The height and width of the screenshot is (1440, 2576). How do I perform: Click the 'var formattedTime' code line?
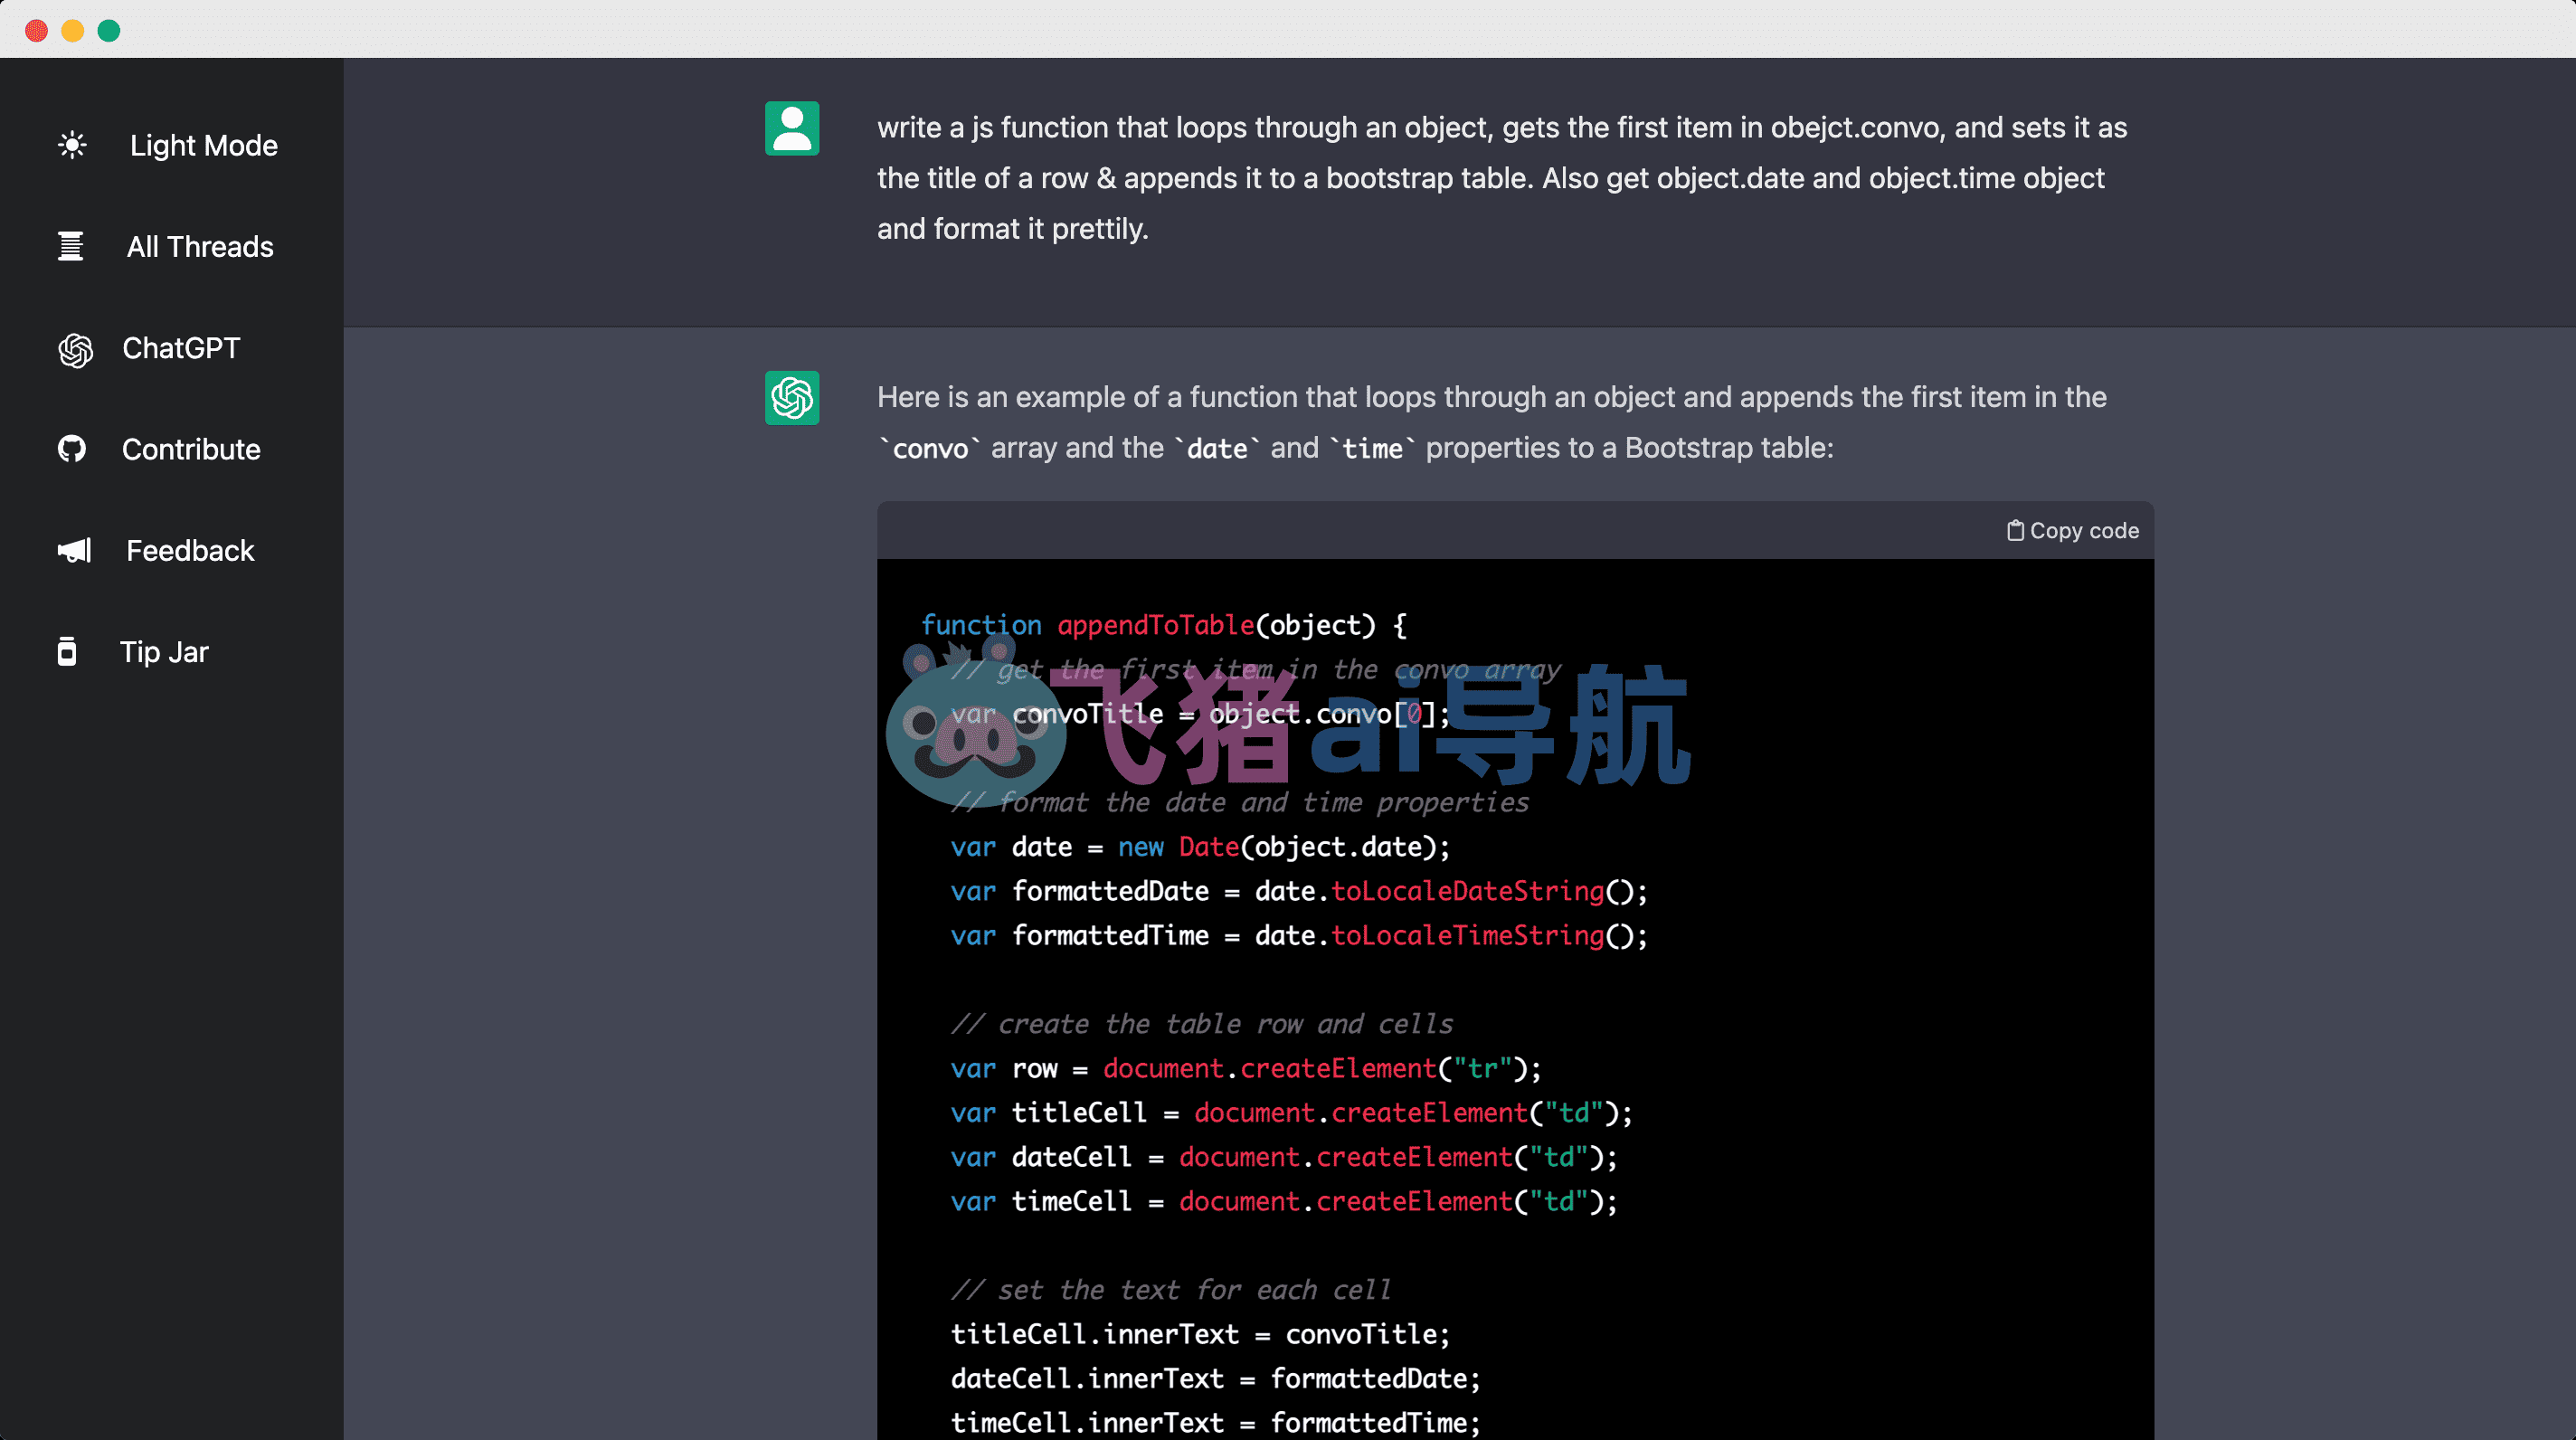pyautogui.click(x=1299, y=935)
